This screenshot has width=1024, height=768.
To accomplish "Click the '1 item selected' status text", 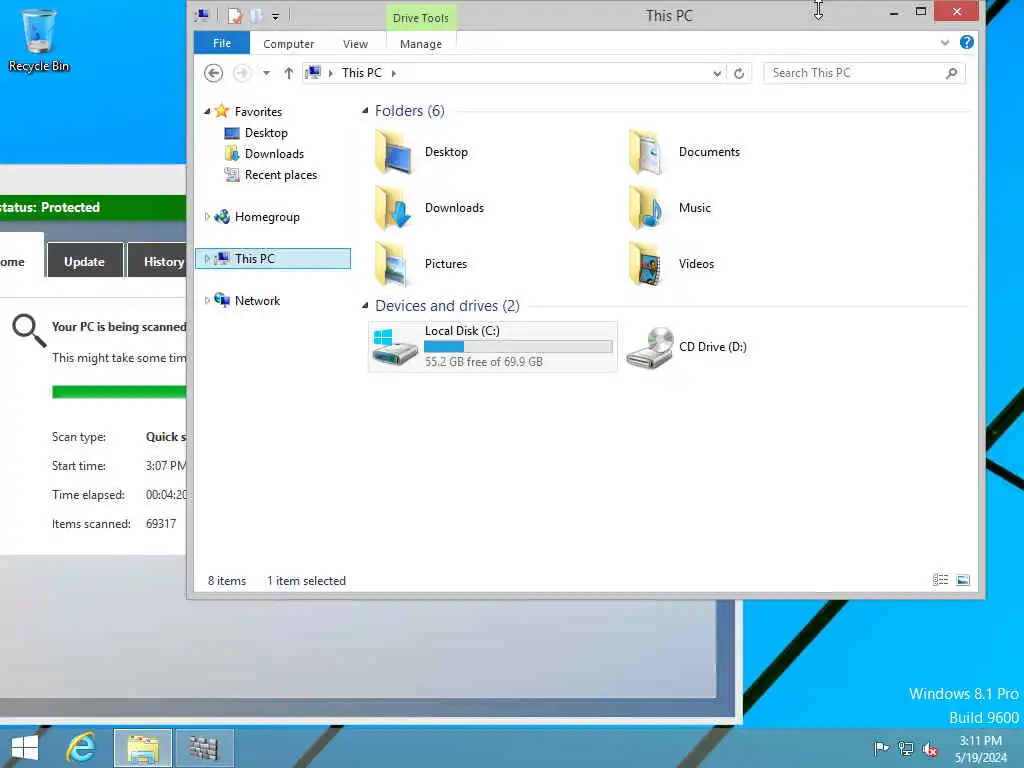I will coord(306,581).
